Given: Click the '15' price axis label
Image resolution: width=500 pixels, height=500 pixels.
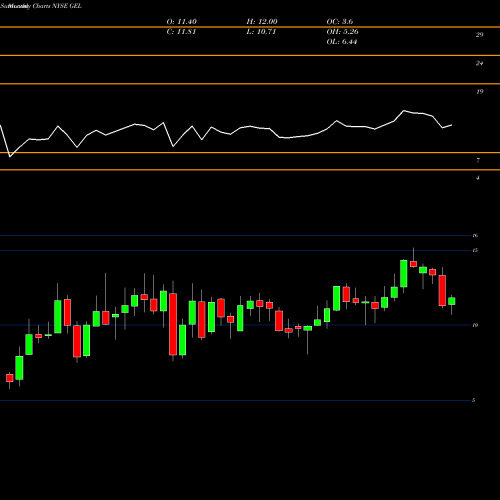Looking at the screenshot, I should (x=475, y=250).
